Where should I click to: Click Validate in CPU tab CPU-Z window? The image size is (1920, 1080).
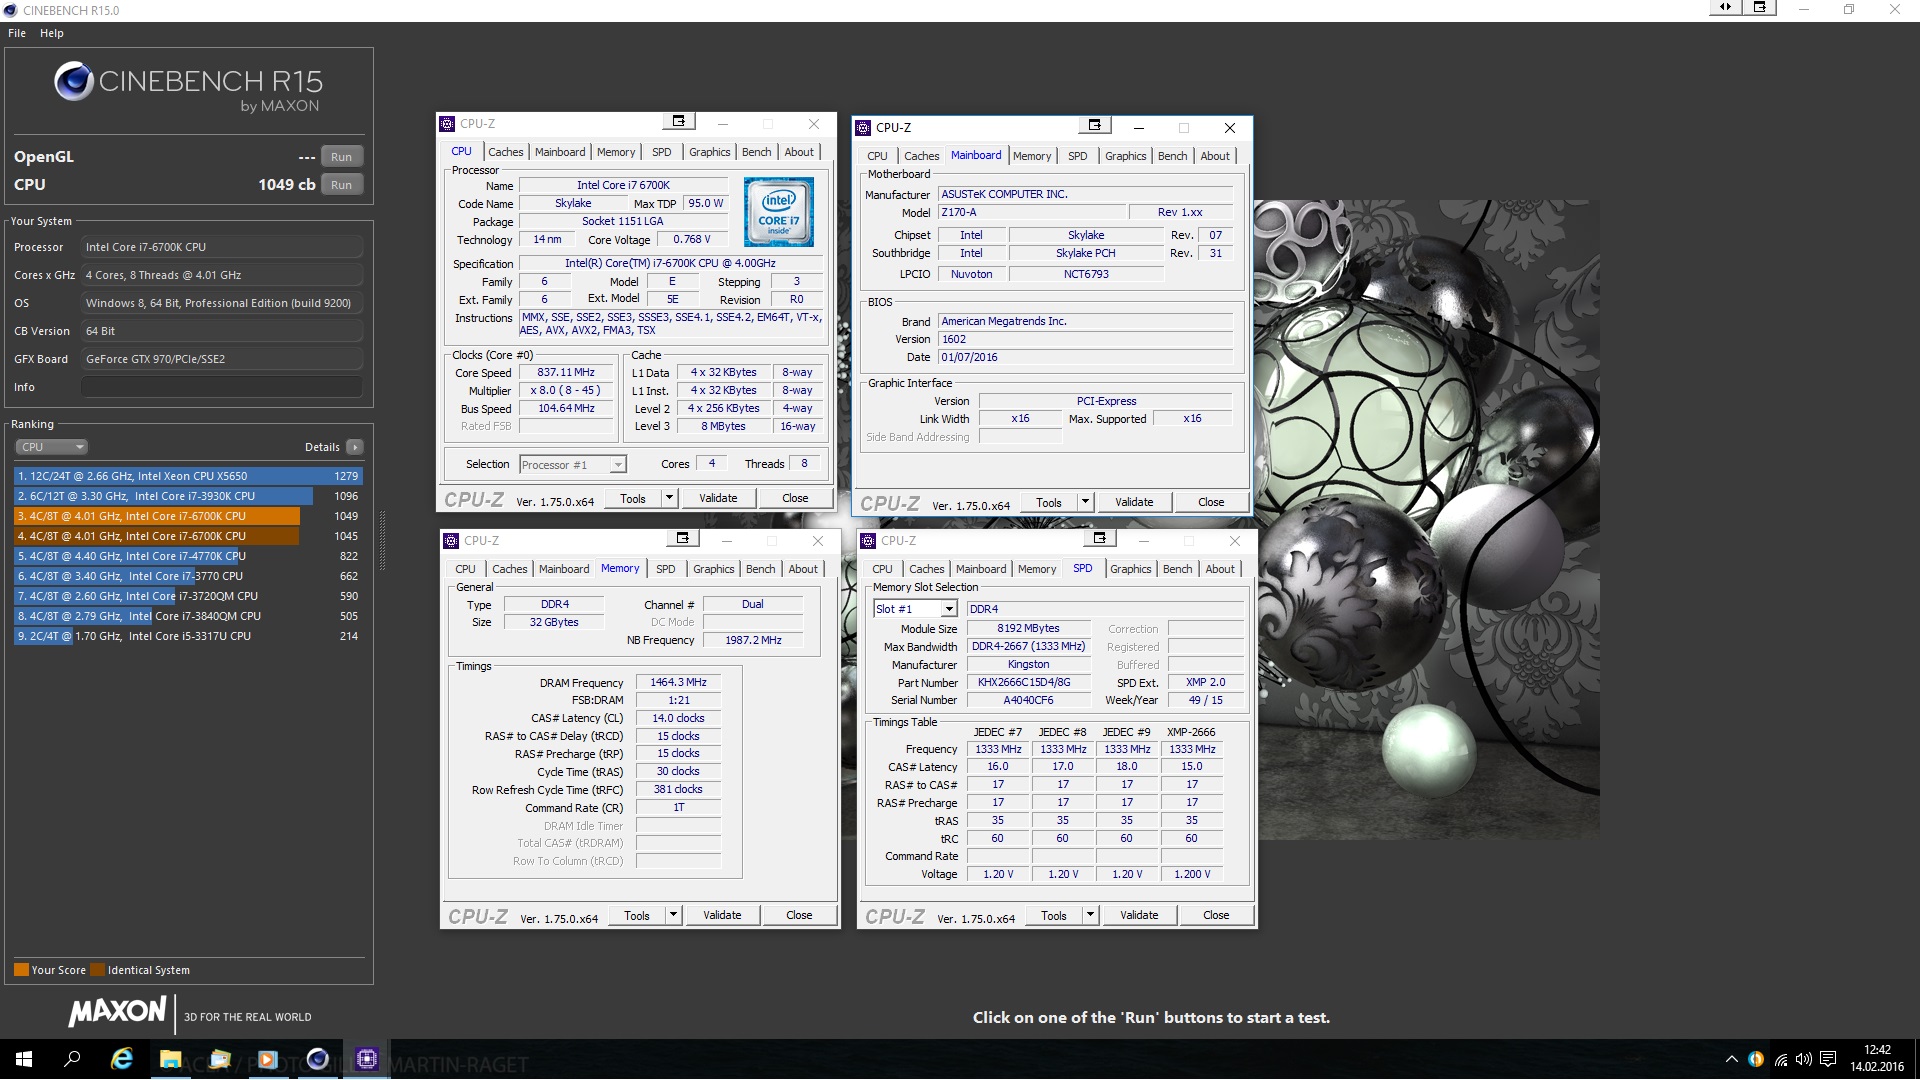[718, 498]
